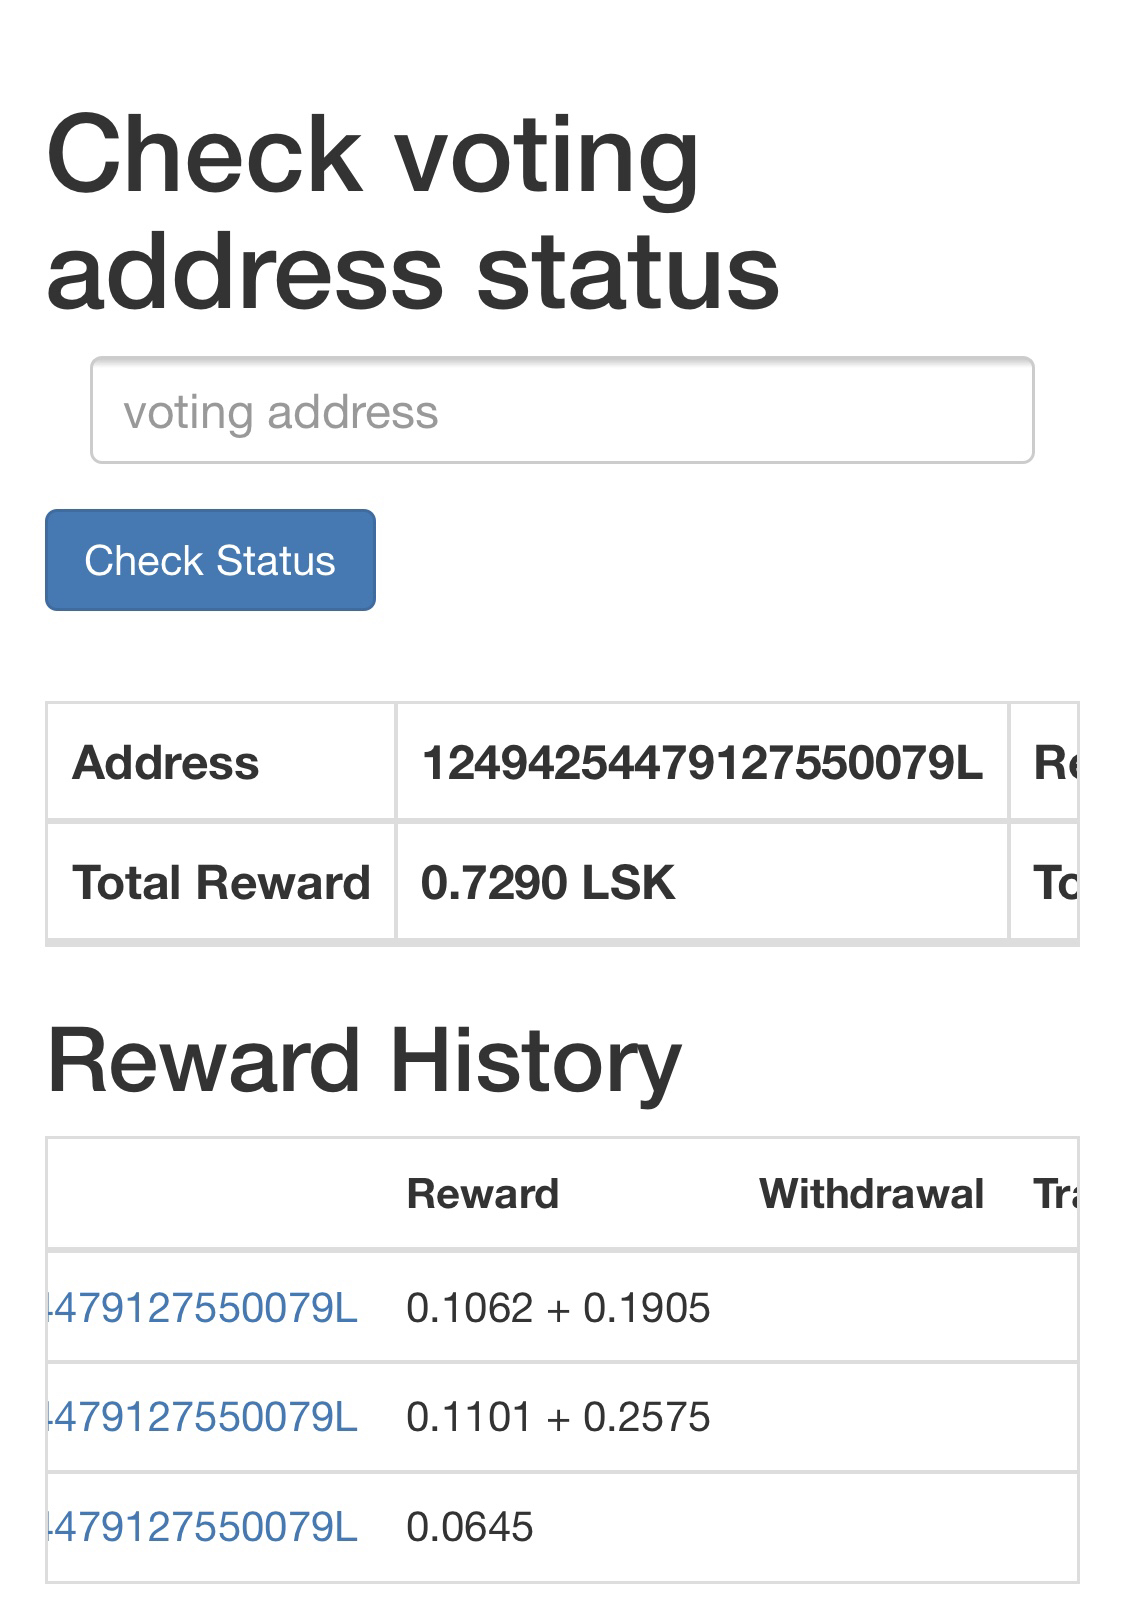This screenshot has height=1598, width=1125.
Task: Click the cut-off cell right of 0.7290 LSK
Action: click(x=1046, y=883)
